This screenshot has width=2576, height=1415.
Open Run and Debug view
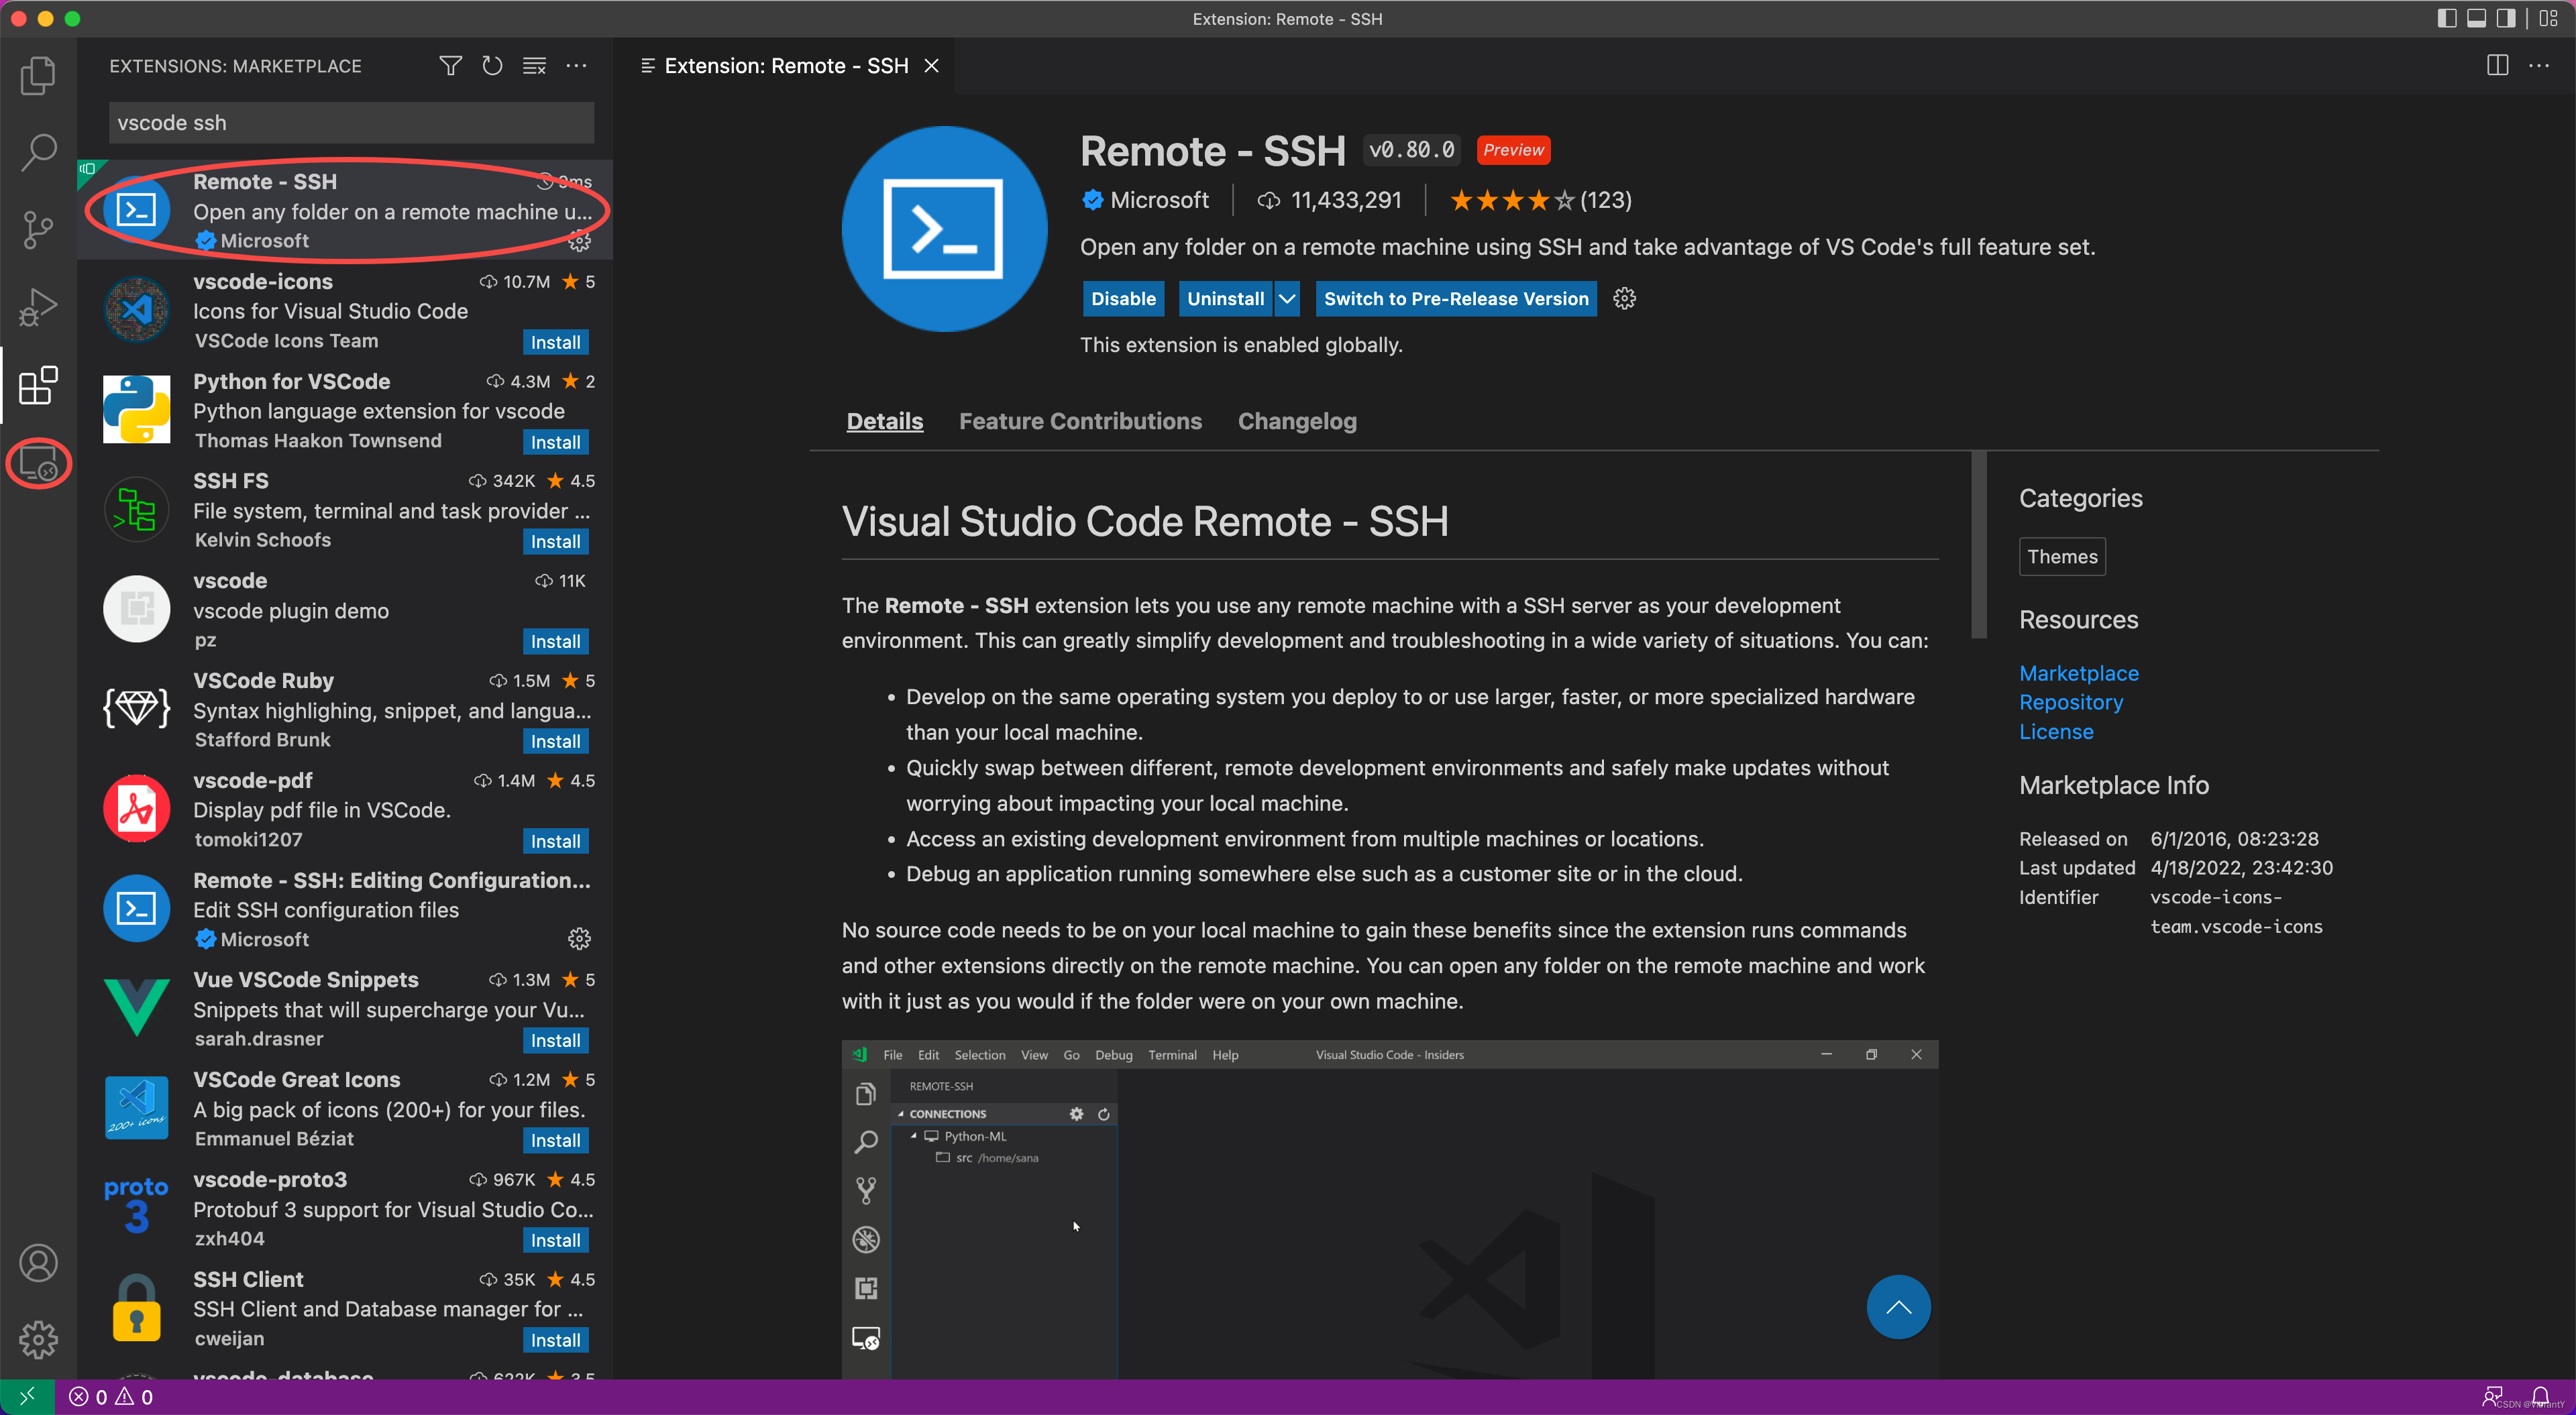38,307
